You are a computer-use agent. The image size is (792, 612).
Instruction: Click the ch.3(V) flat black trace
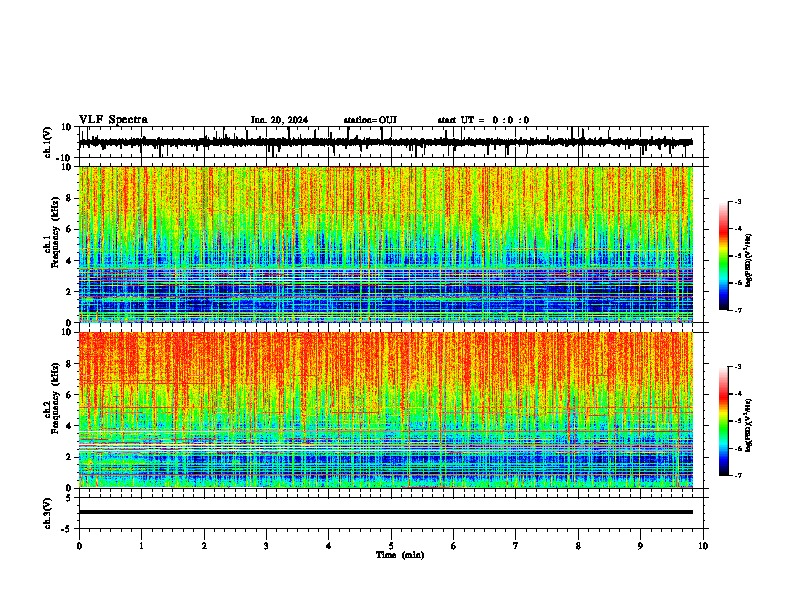point(386,512)
